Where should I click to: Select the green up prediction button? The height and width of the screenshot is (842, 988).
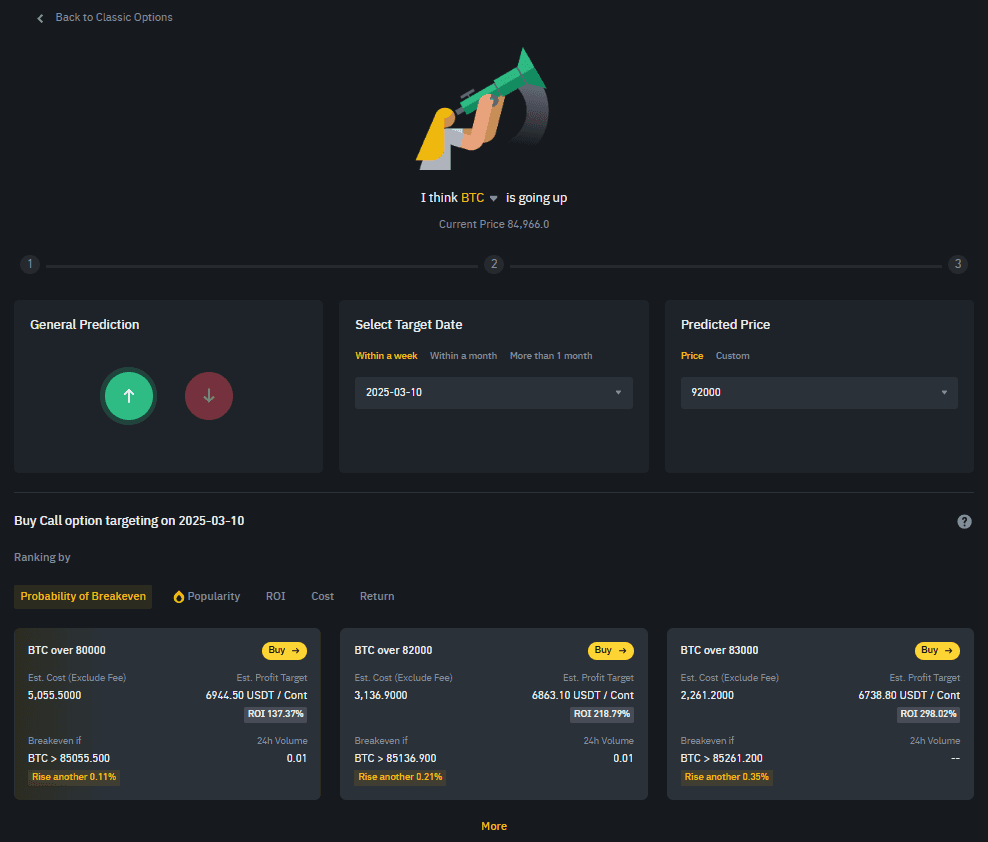[129, 396]
